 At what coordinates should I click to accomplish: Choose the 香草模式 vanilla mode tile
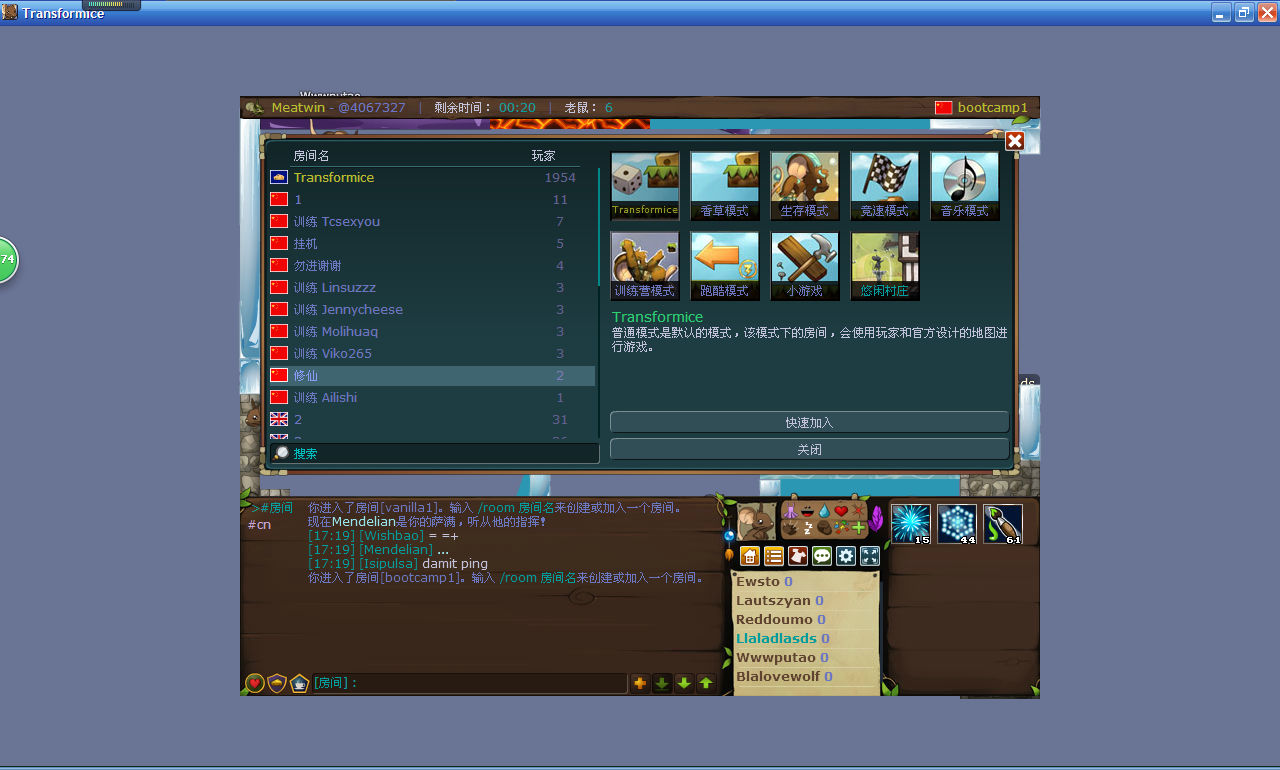click(x=725, y=185)
